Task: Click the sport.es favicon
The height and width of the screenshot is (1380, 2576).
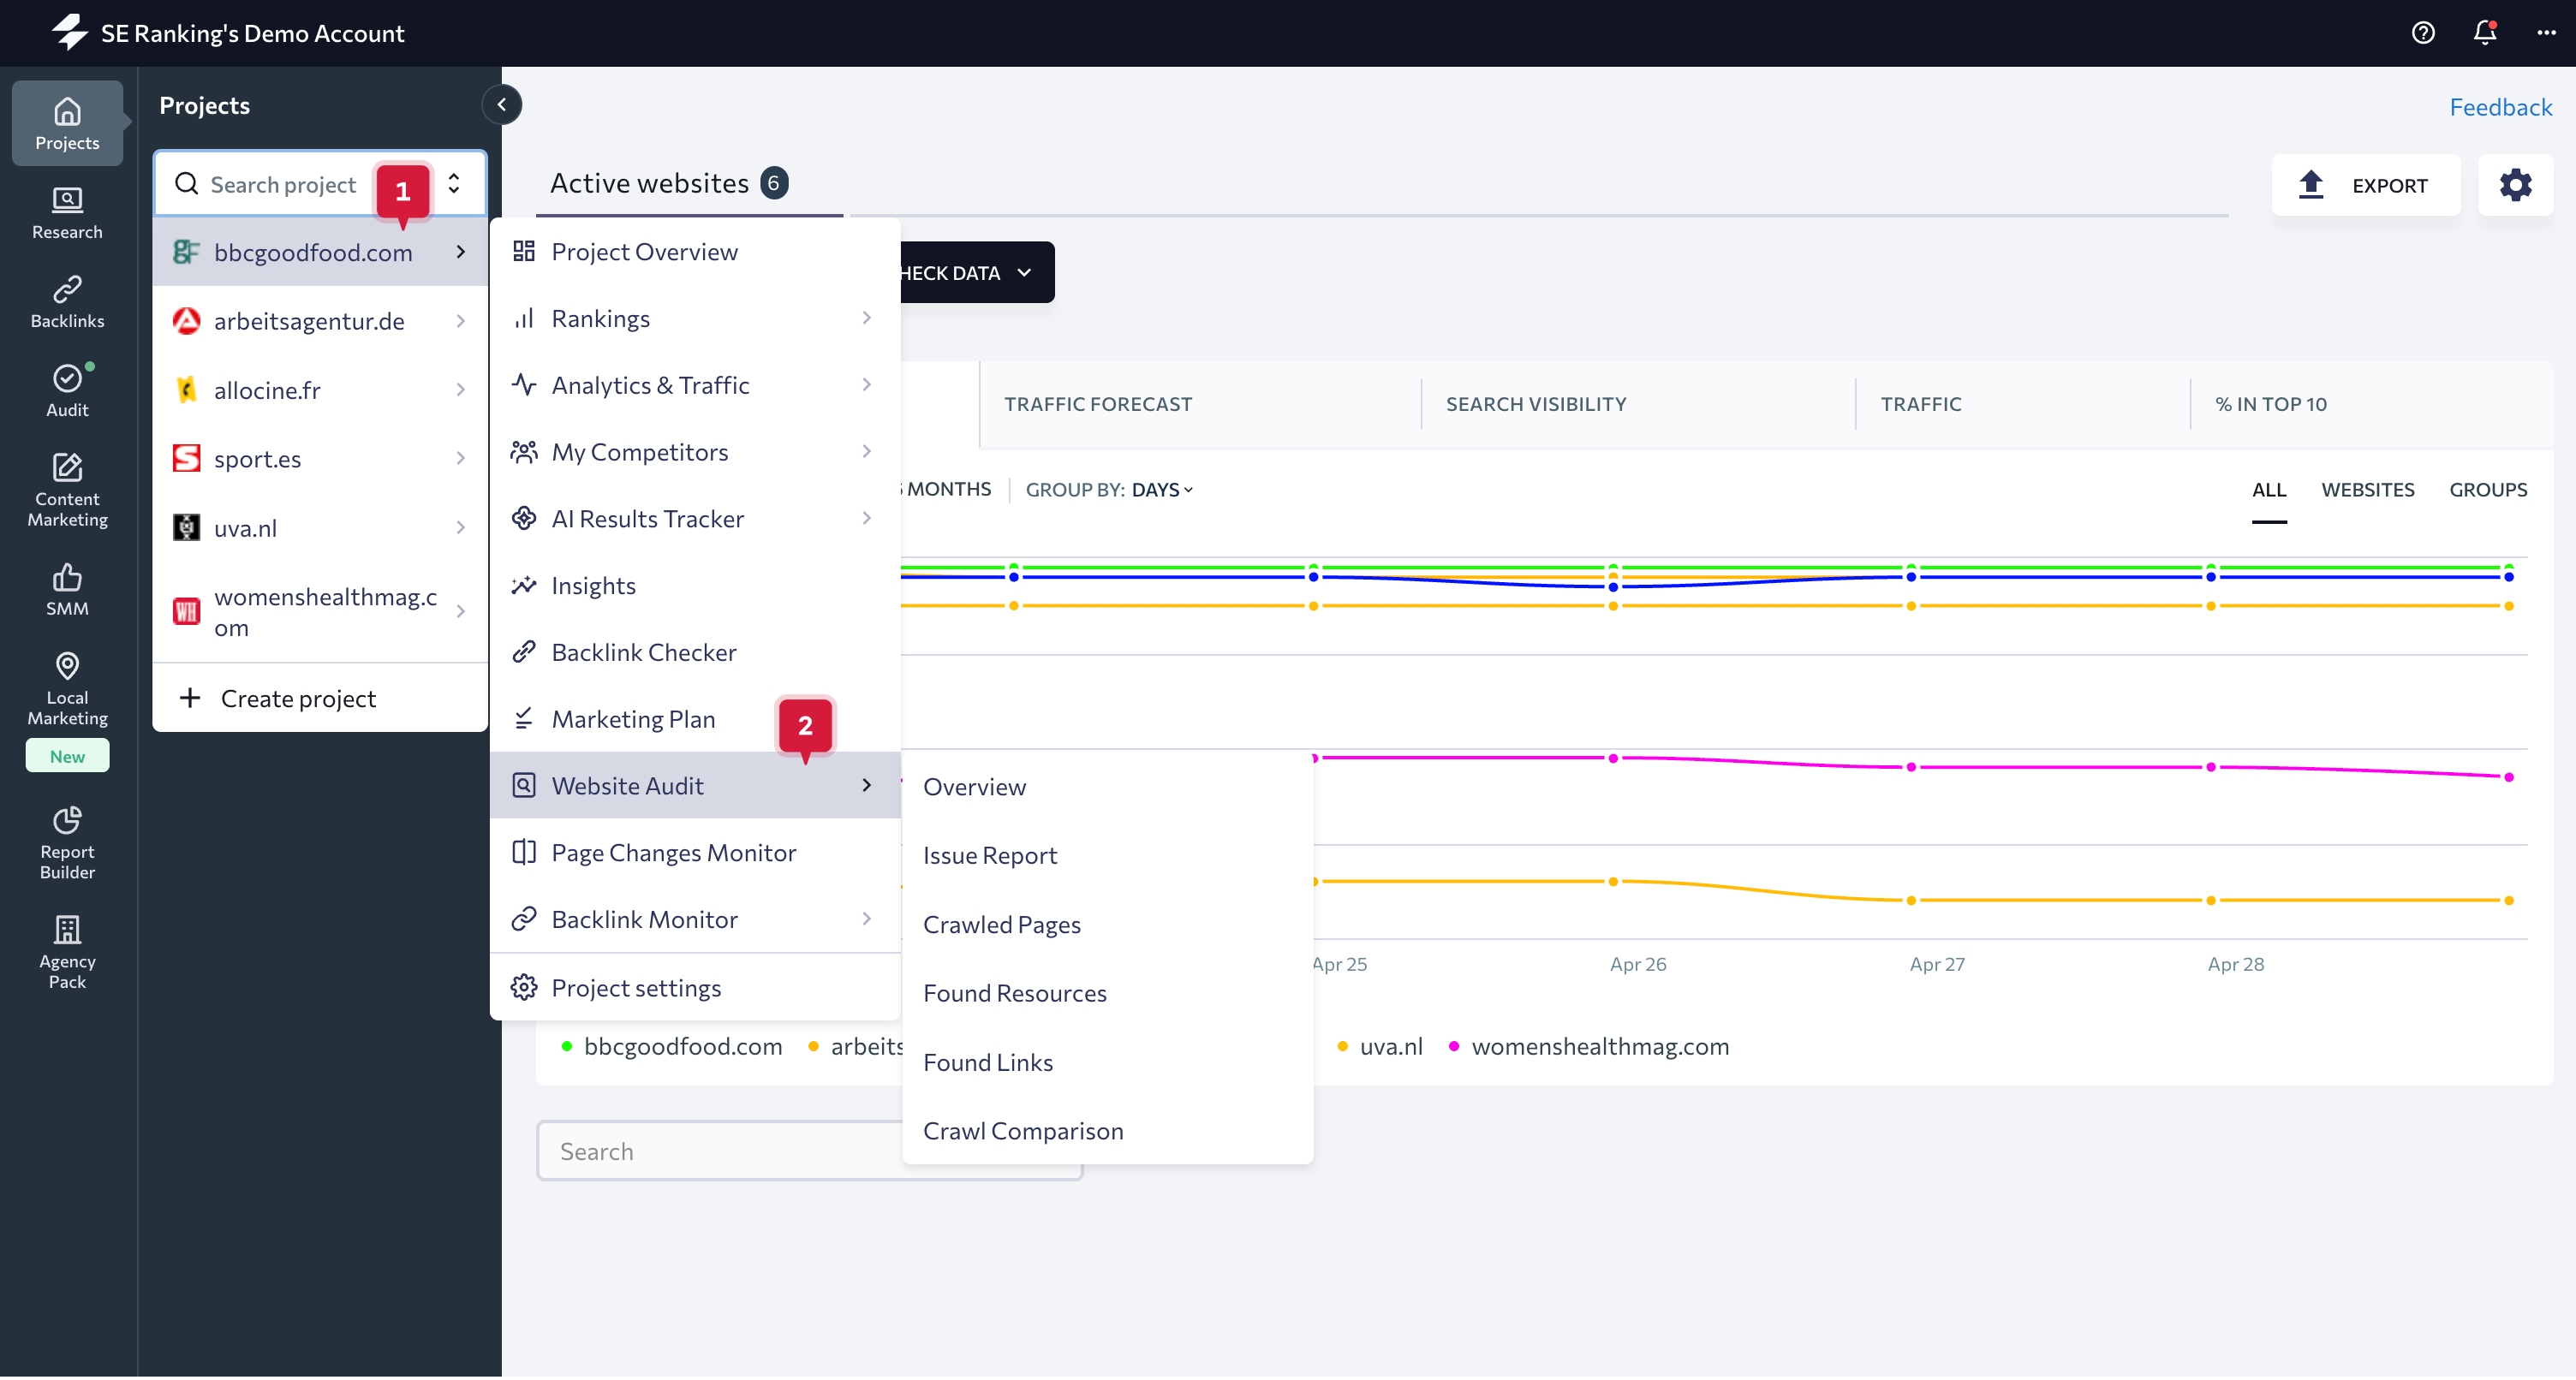Action: click(186, 459)
